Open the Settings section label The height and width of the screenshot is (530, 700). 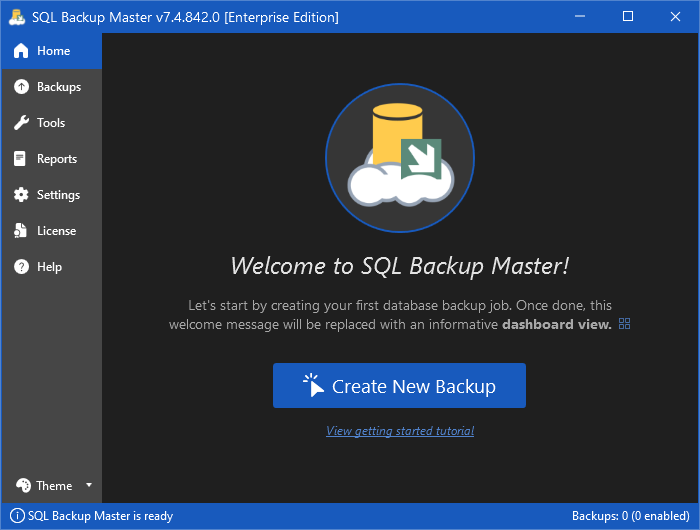(58, 195)
